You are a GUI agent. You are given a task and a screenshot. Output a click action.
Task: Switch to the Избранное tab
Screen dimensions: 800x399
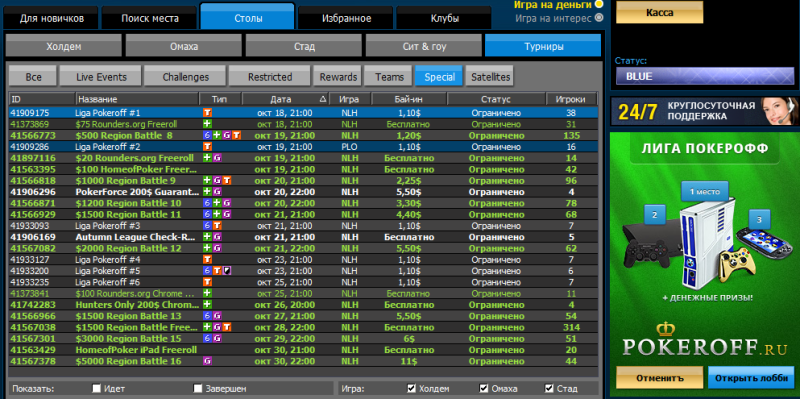tap(346, 19)
